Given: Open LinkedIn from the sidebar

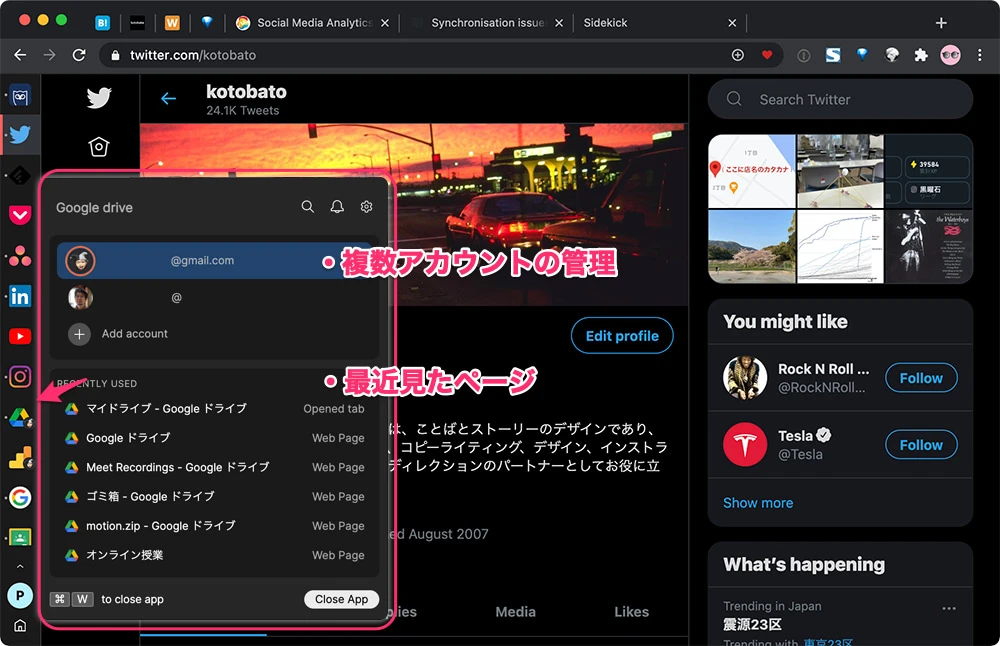Looking at the screenshot, I should [x=20, y=295].
